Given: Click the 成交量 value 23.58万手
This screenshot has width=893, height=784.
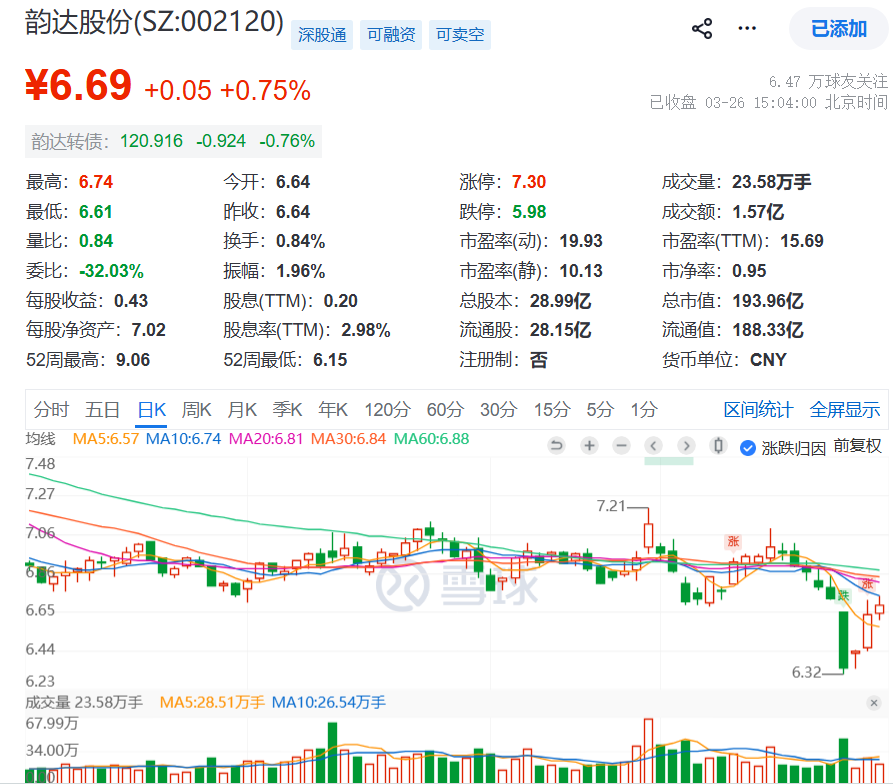Looking at the screenshot, I should tap(771, 182).
